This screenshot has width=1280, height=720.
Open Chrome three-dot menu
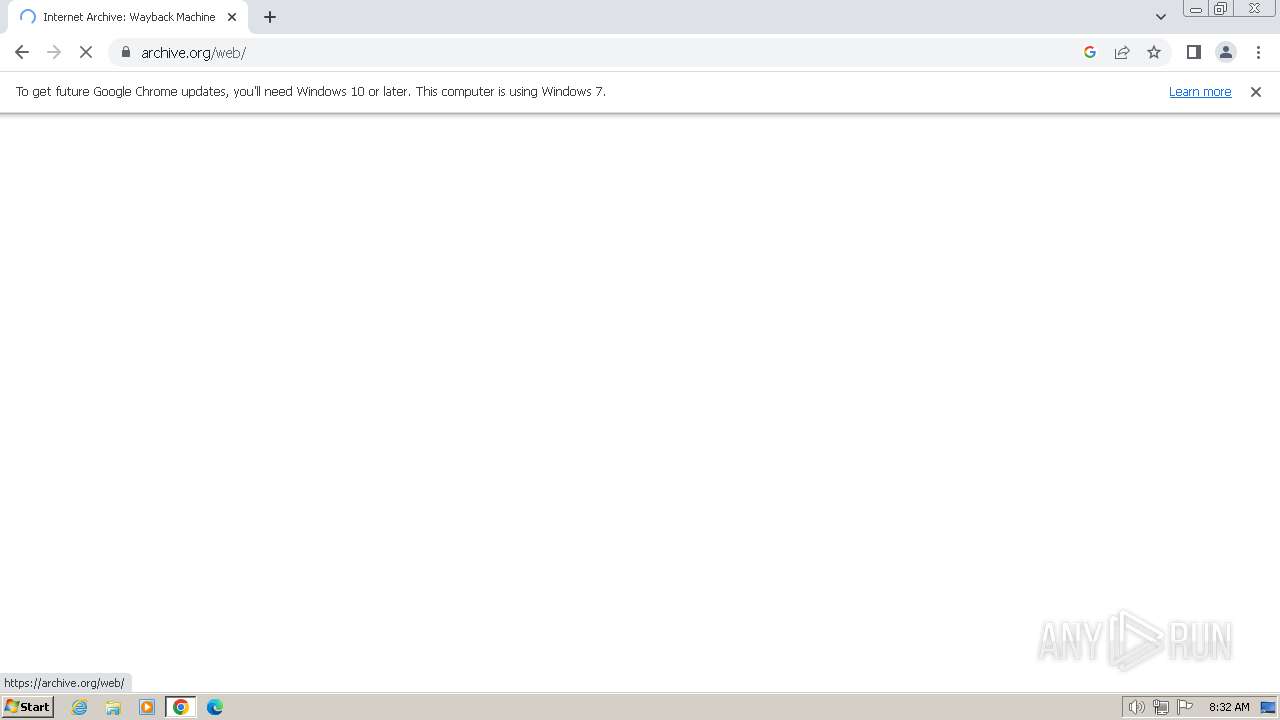click(1258, 52)
